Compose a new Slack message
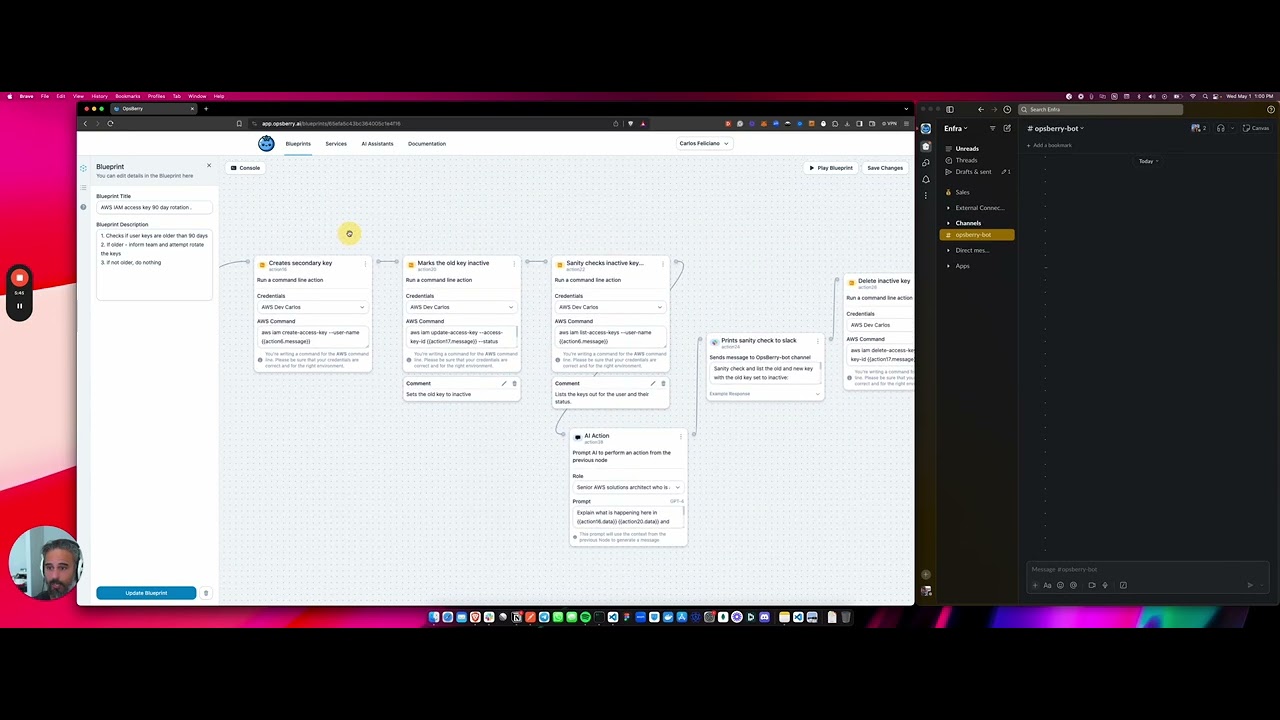Screen dimensions: 1280x720 [x=1007, y=128]
